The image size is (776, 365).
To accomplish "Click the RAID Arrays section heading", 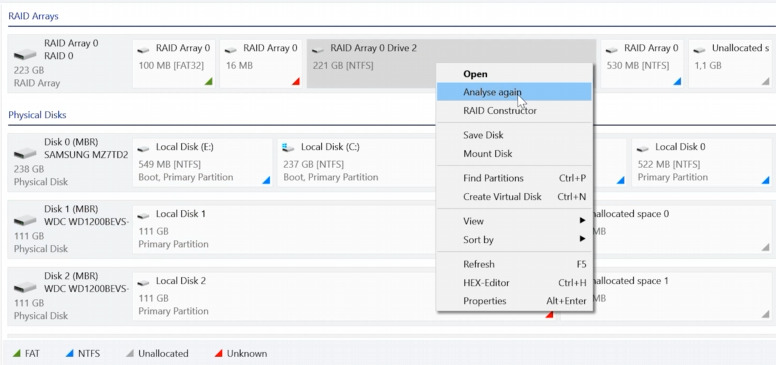I will [33, 16].
